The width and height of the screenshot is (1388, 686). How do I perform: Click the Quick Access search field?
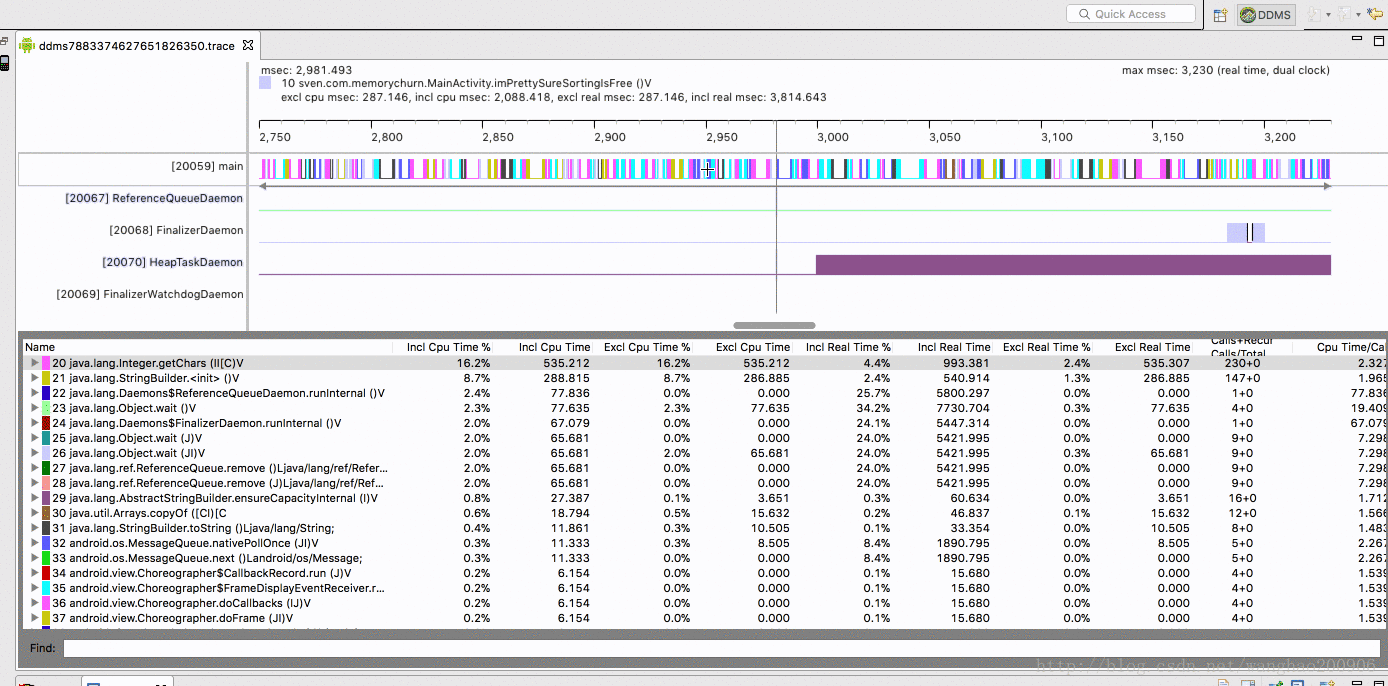pyautogui.click(x=1131, y=14)
